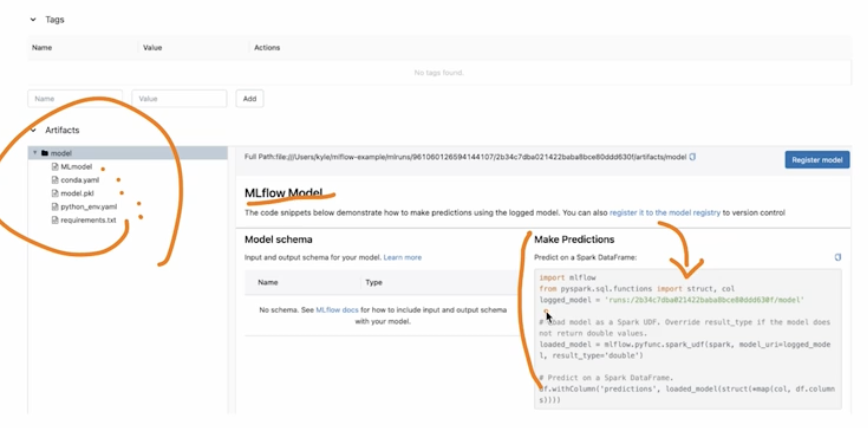
Task: Open the python_env.yaml file
Action: tap(89, 207)
